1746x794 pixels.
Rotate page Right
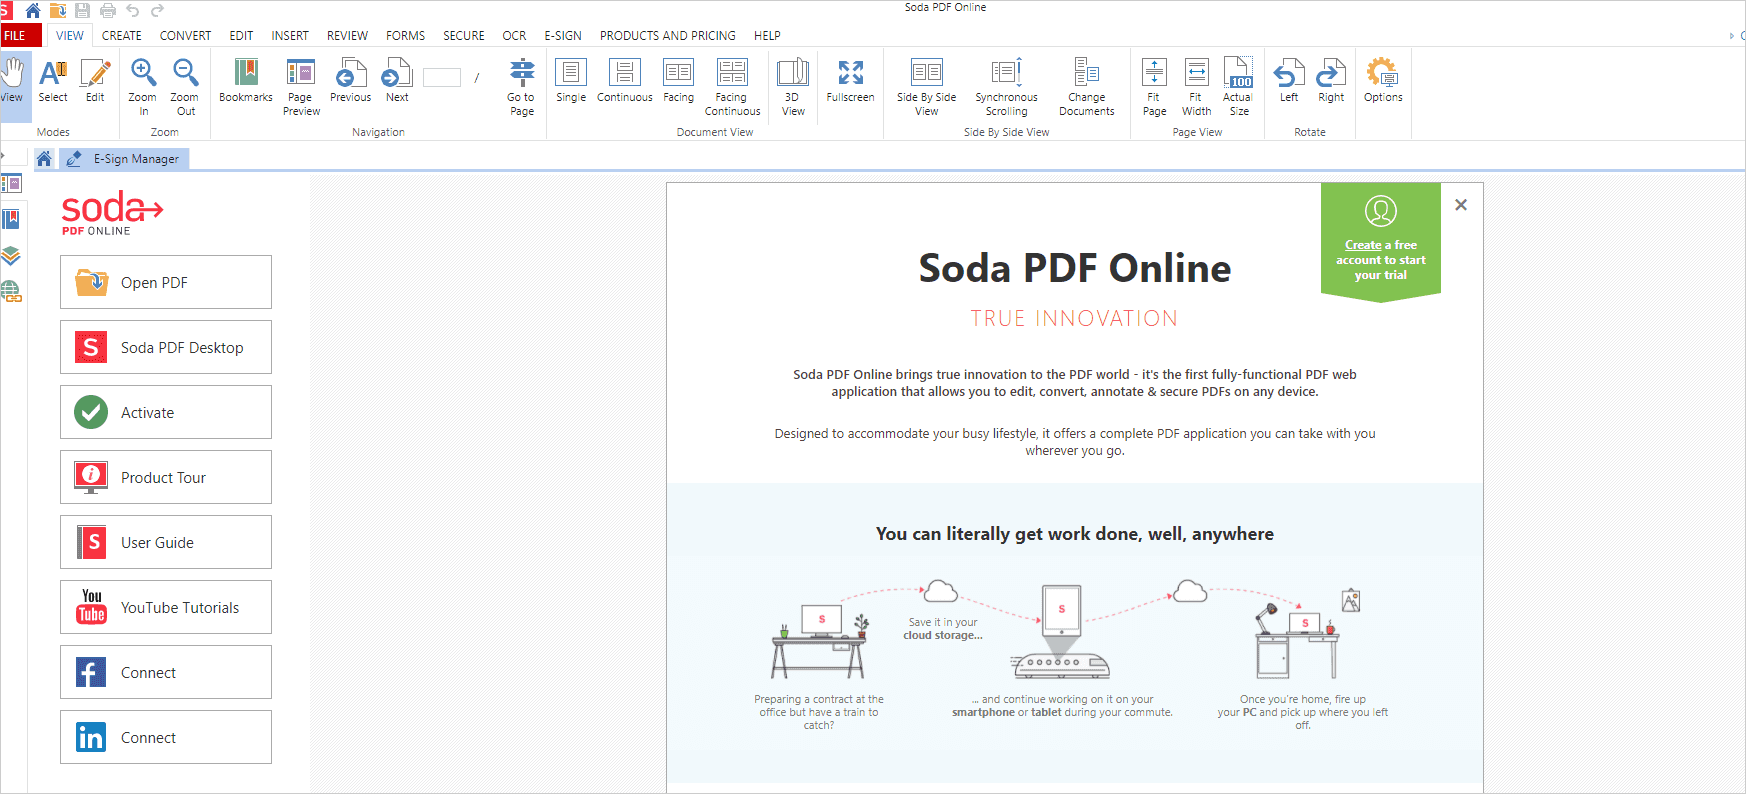(x=1331, y=80)
